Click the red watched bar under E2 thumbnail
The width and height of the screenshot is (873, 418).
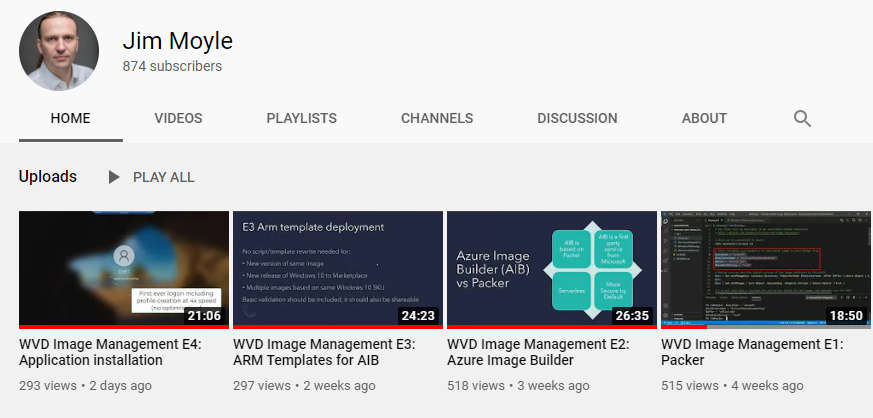552,327
